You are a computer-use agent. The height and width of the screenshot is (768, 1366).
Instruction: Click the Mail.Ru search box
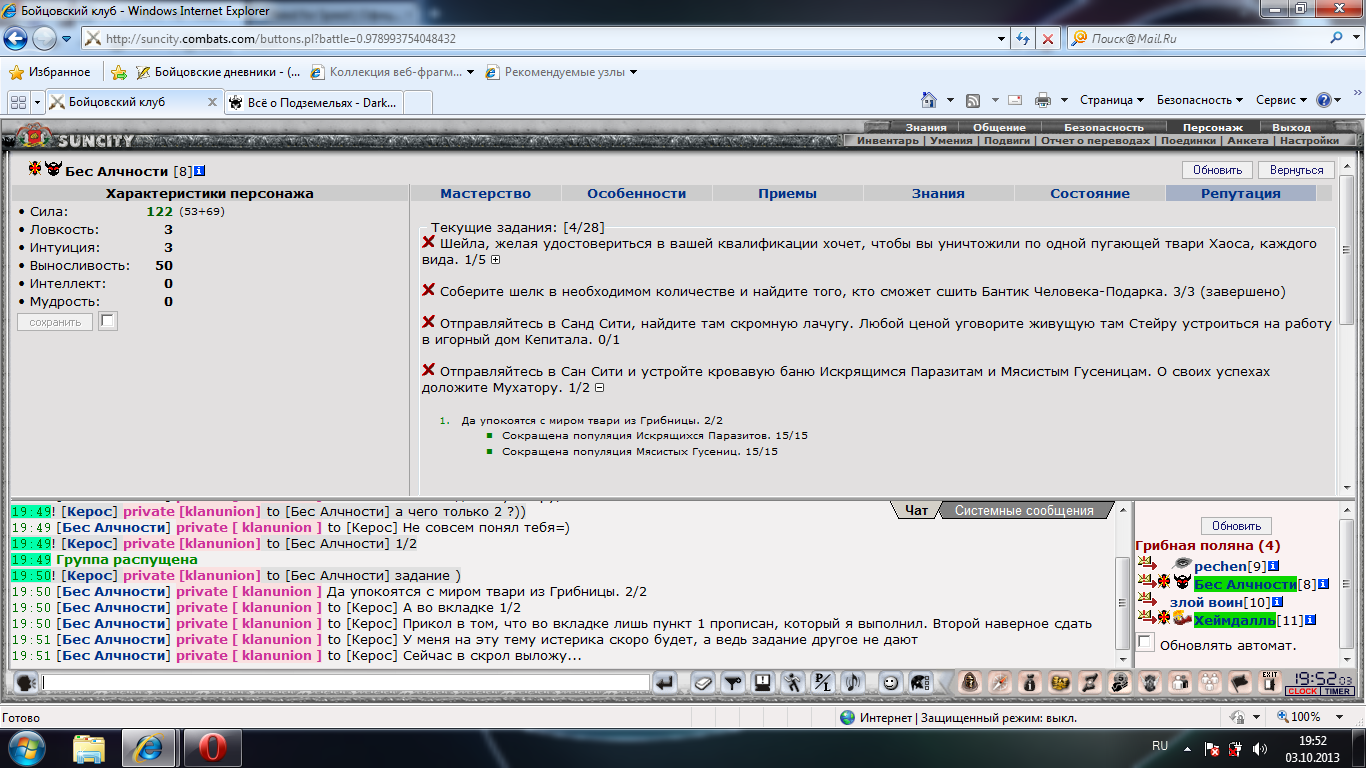click(1207, 39)
